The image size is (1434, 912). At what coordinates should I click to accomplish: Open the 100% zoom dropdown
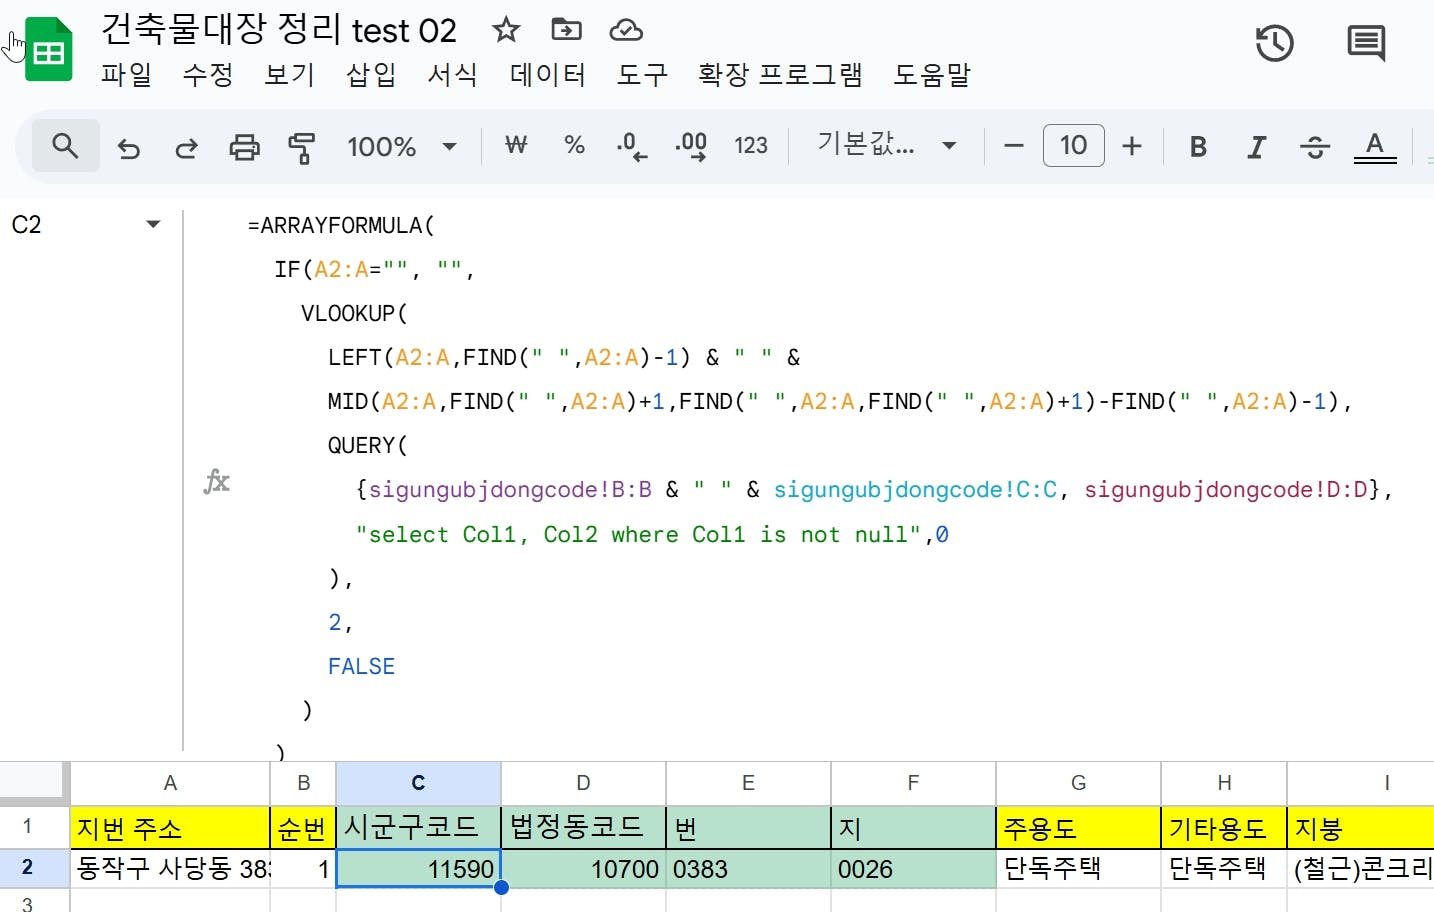coord(402,147)
